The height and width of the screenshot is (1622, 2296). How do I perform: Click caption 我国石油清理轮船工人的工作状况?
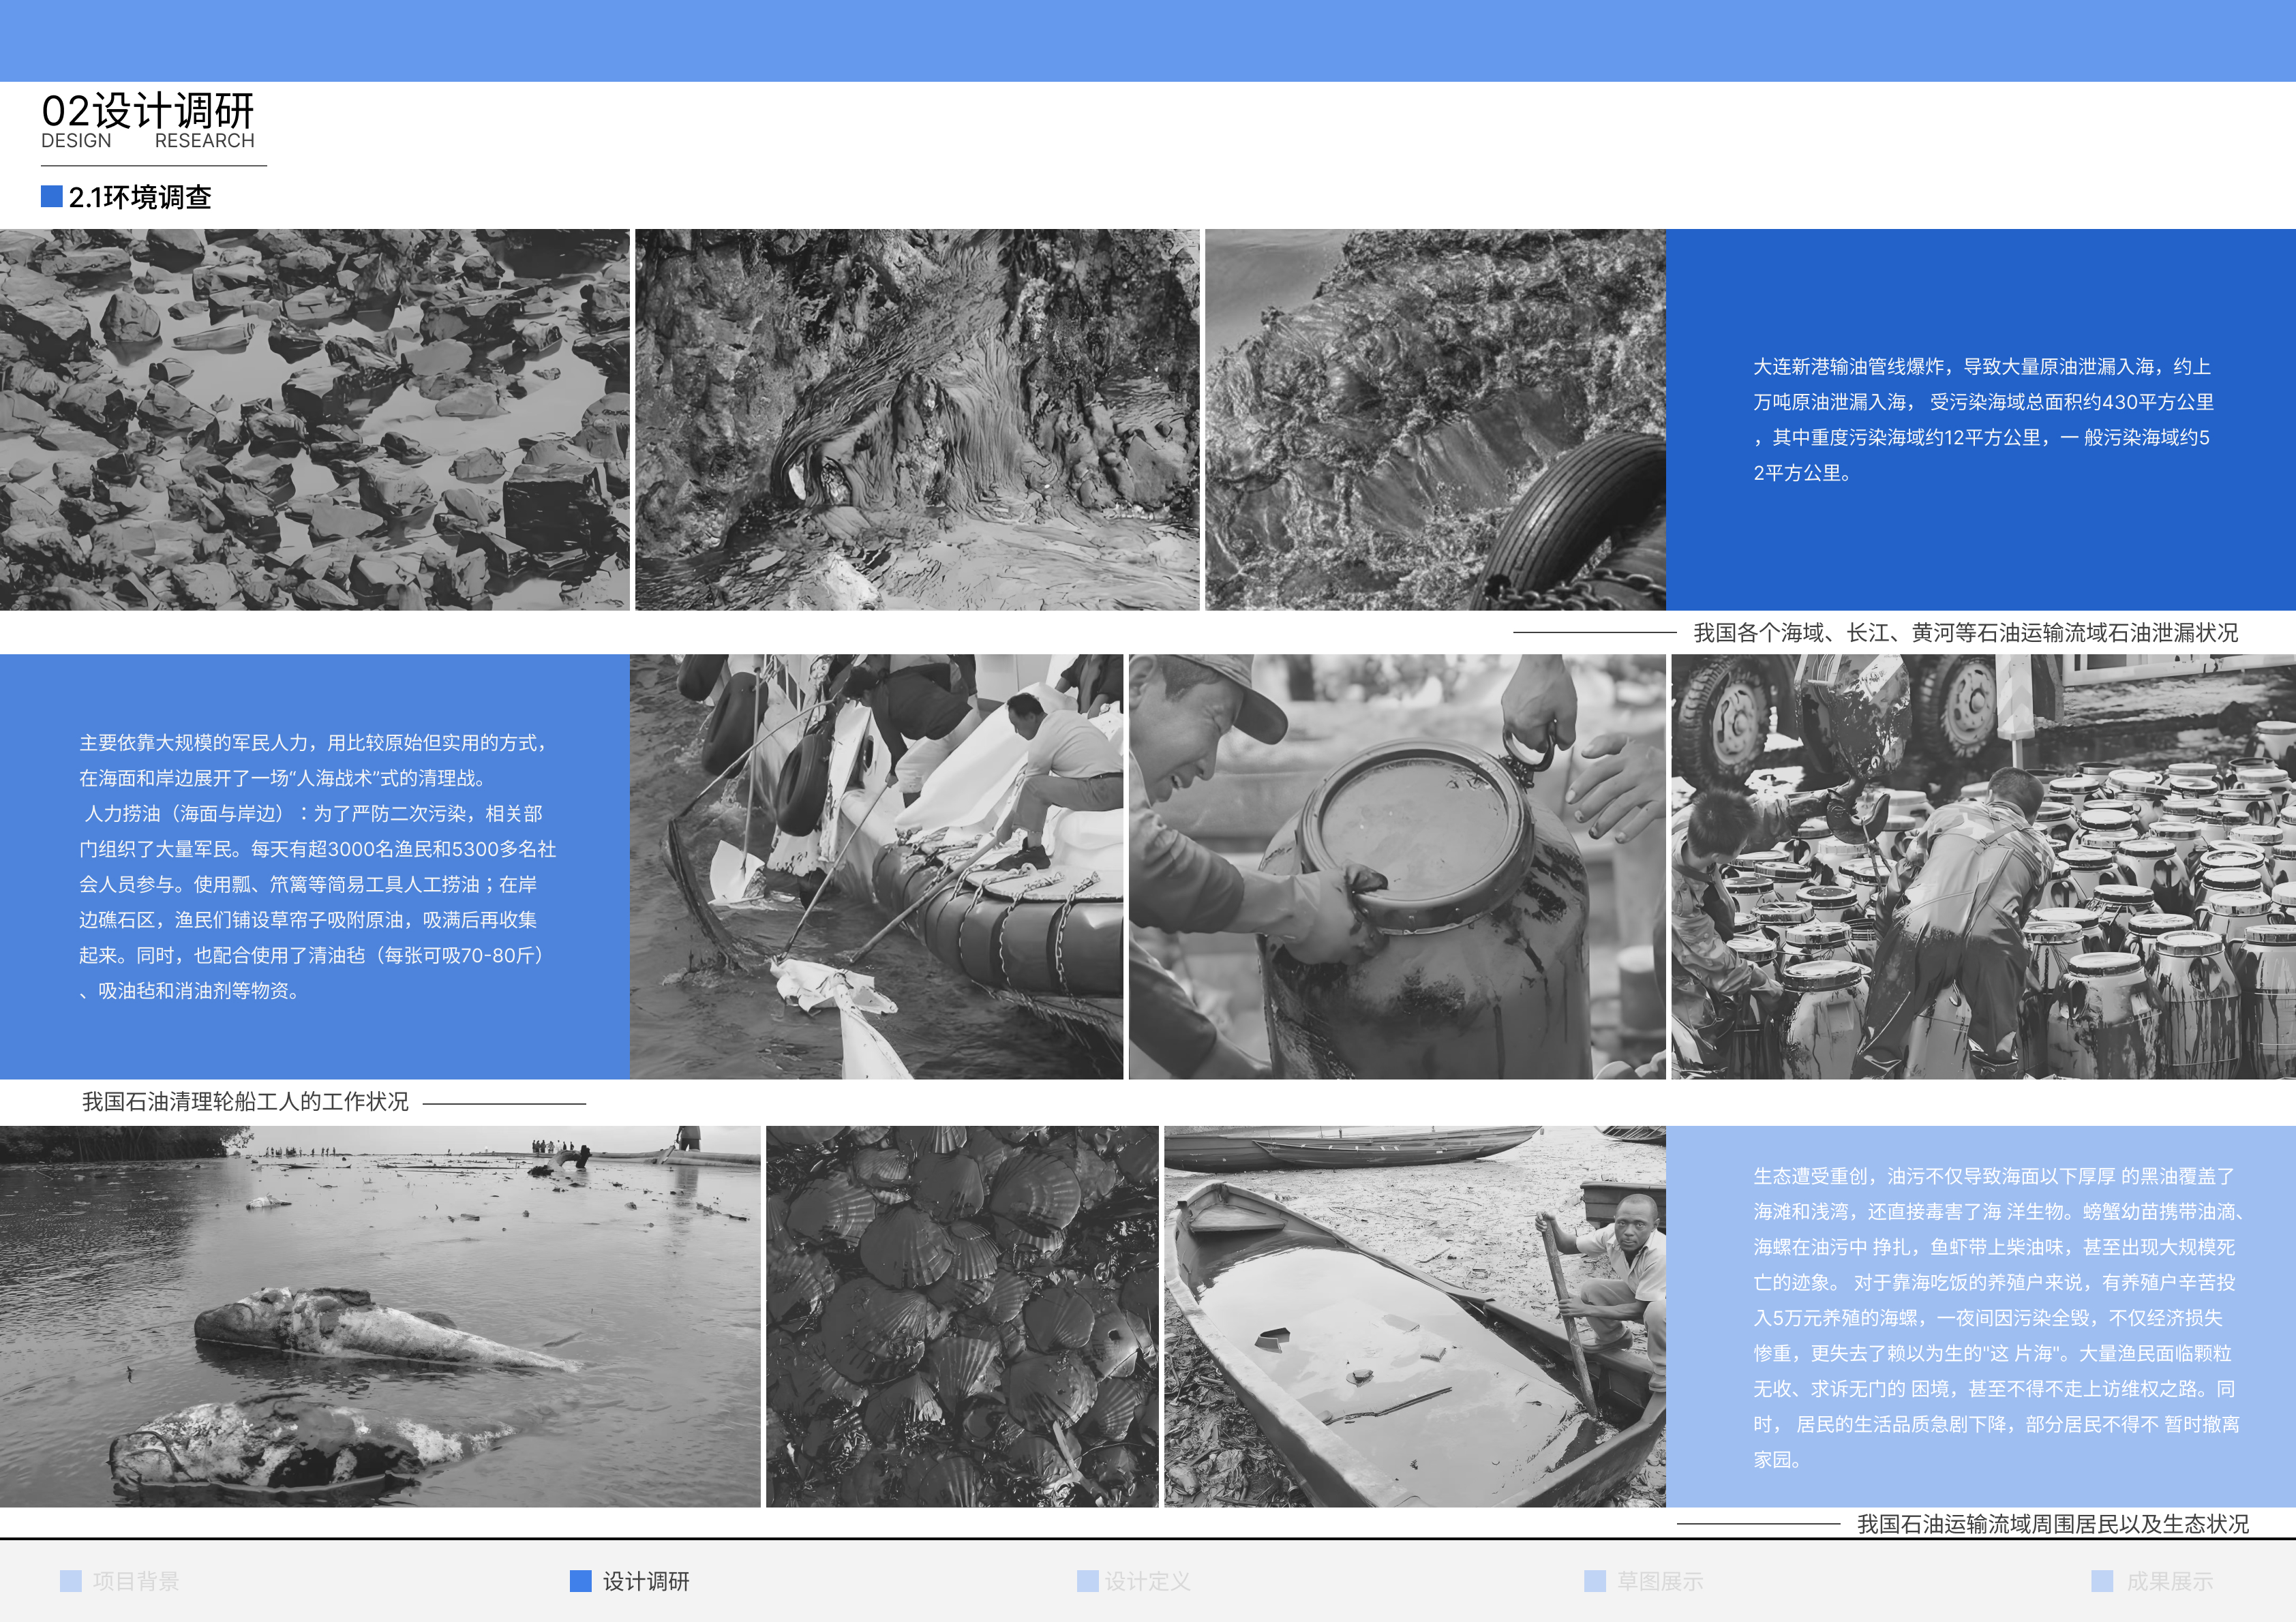[x=245, y=1102]
